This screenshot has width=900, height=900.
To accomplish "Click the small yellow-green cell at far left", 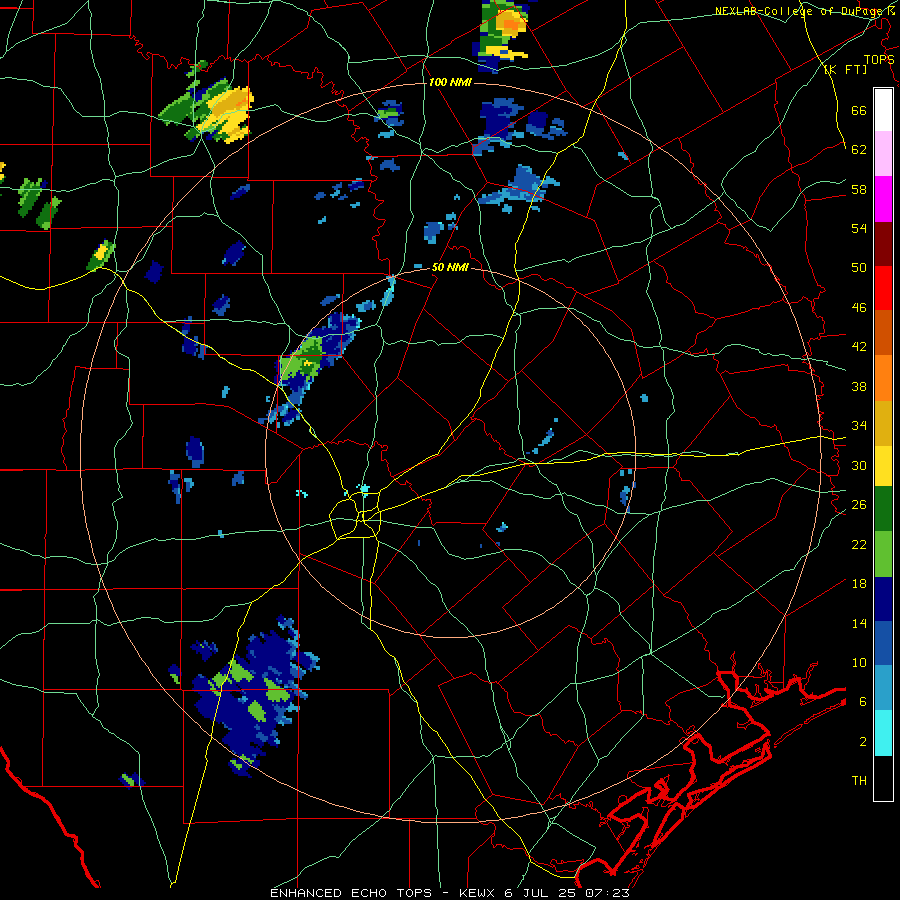I will coord(101,255).
